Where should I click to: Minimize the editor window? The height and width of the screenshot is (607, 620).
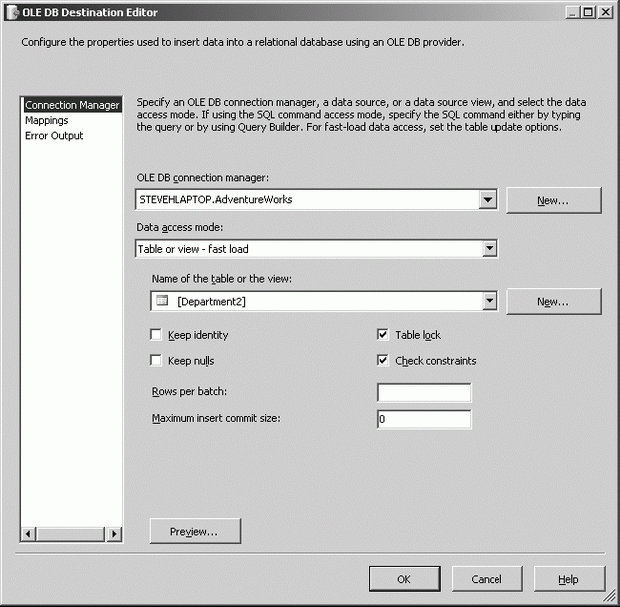point(572,13)
